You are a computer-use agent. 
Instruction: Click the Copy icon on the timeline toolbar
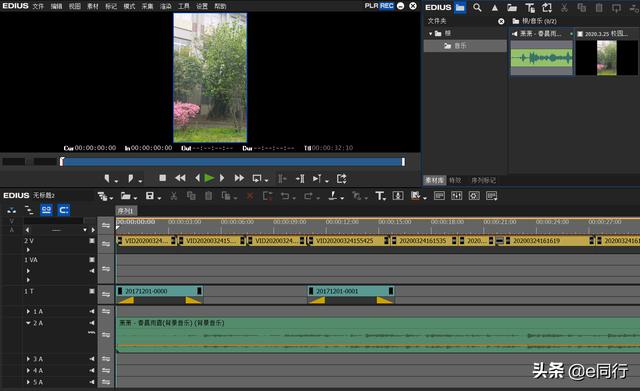point(191,196)
